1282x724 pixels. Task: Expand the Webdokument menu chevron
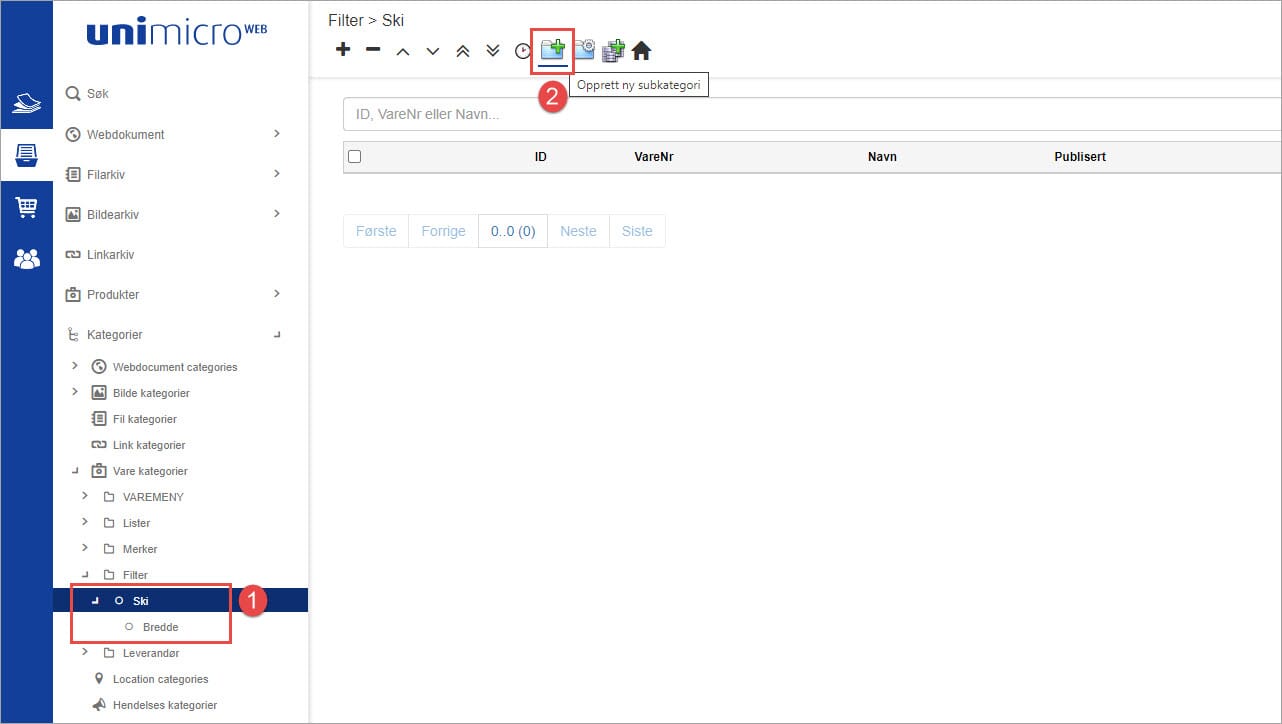pyautogui.click(x=277, y=133)
